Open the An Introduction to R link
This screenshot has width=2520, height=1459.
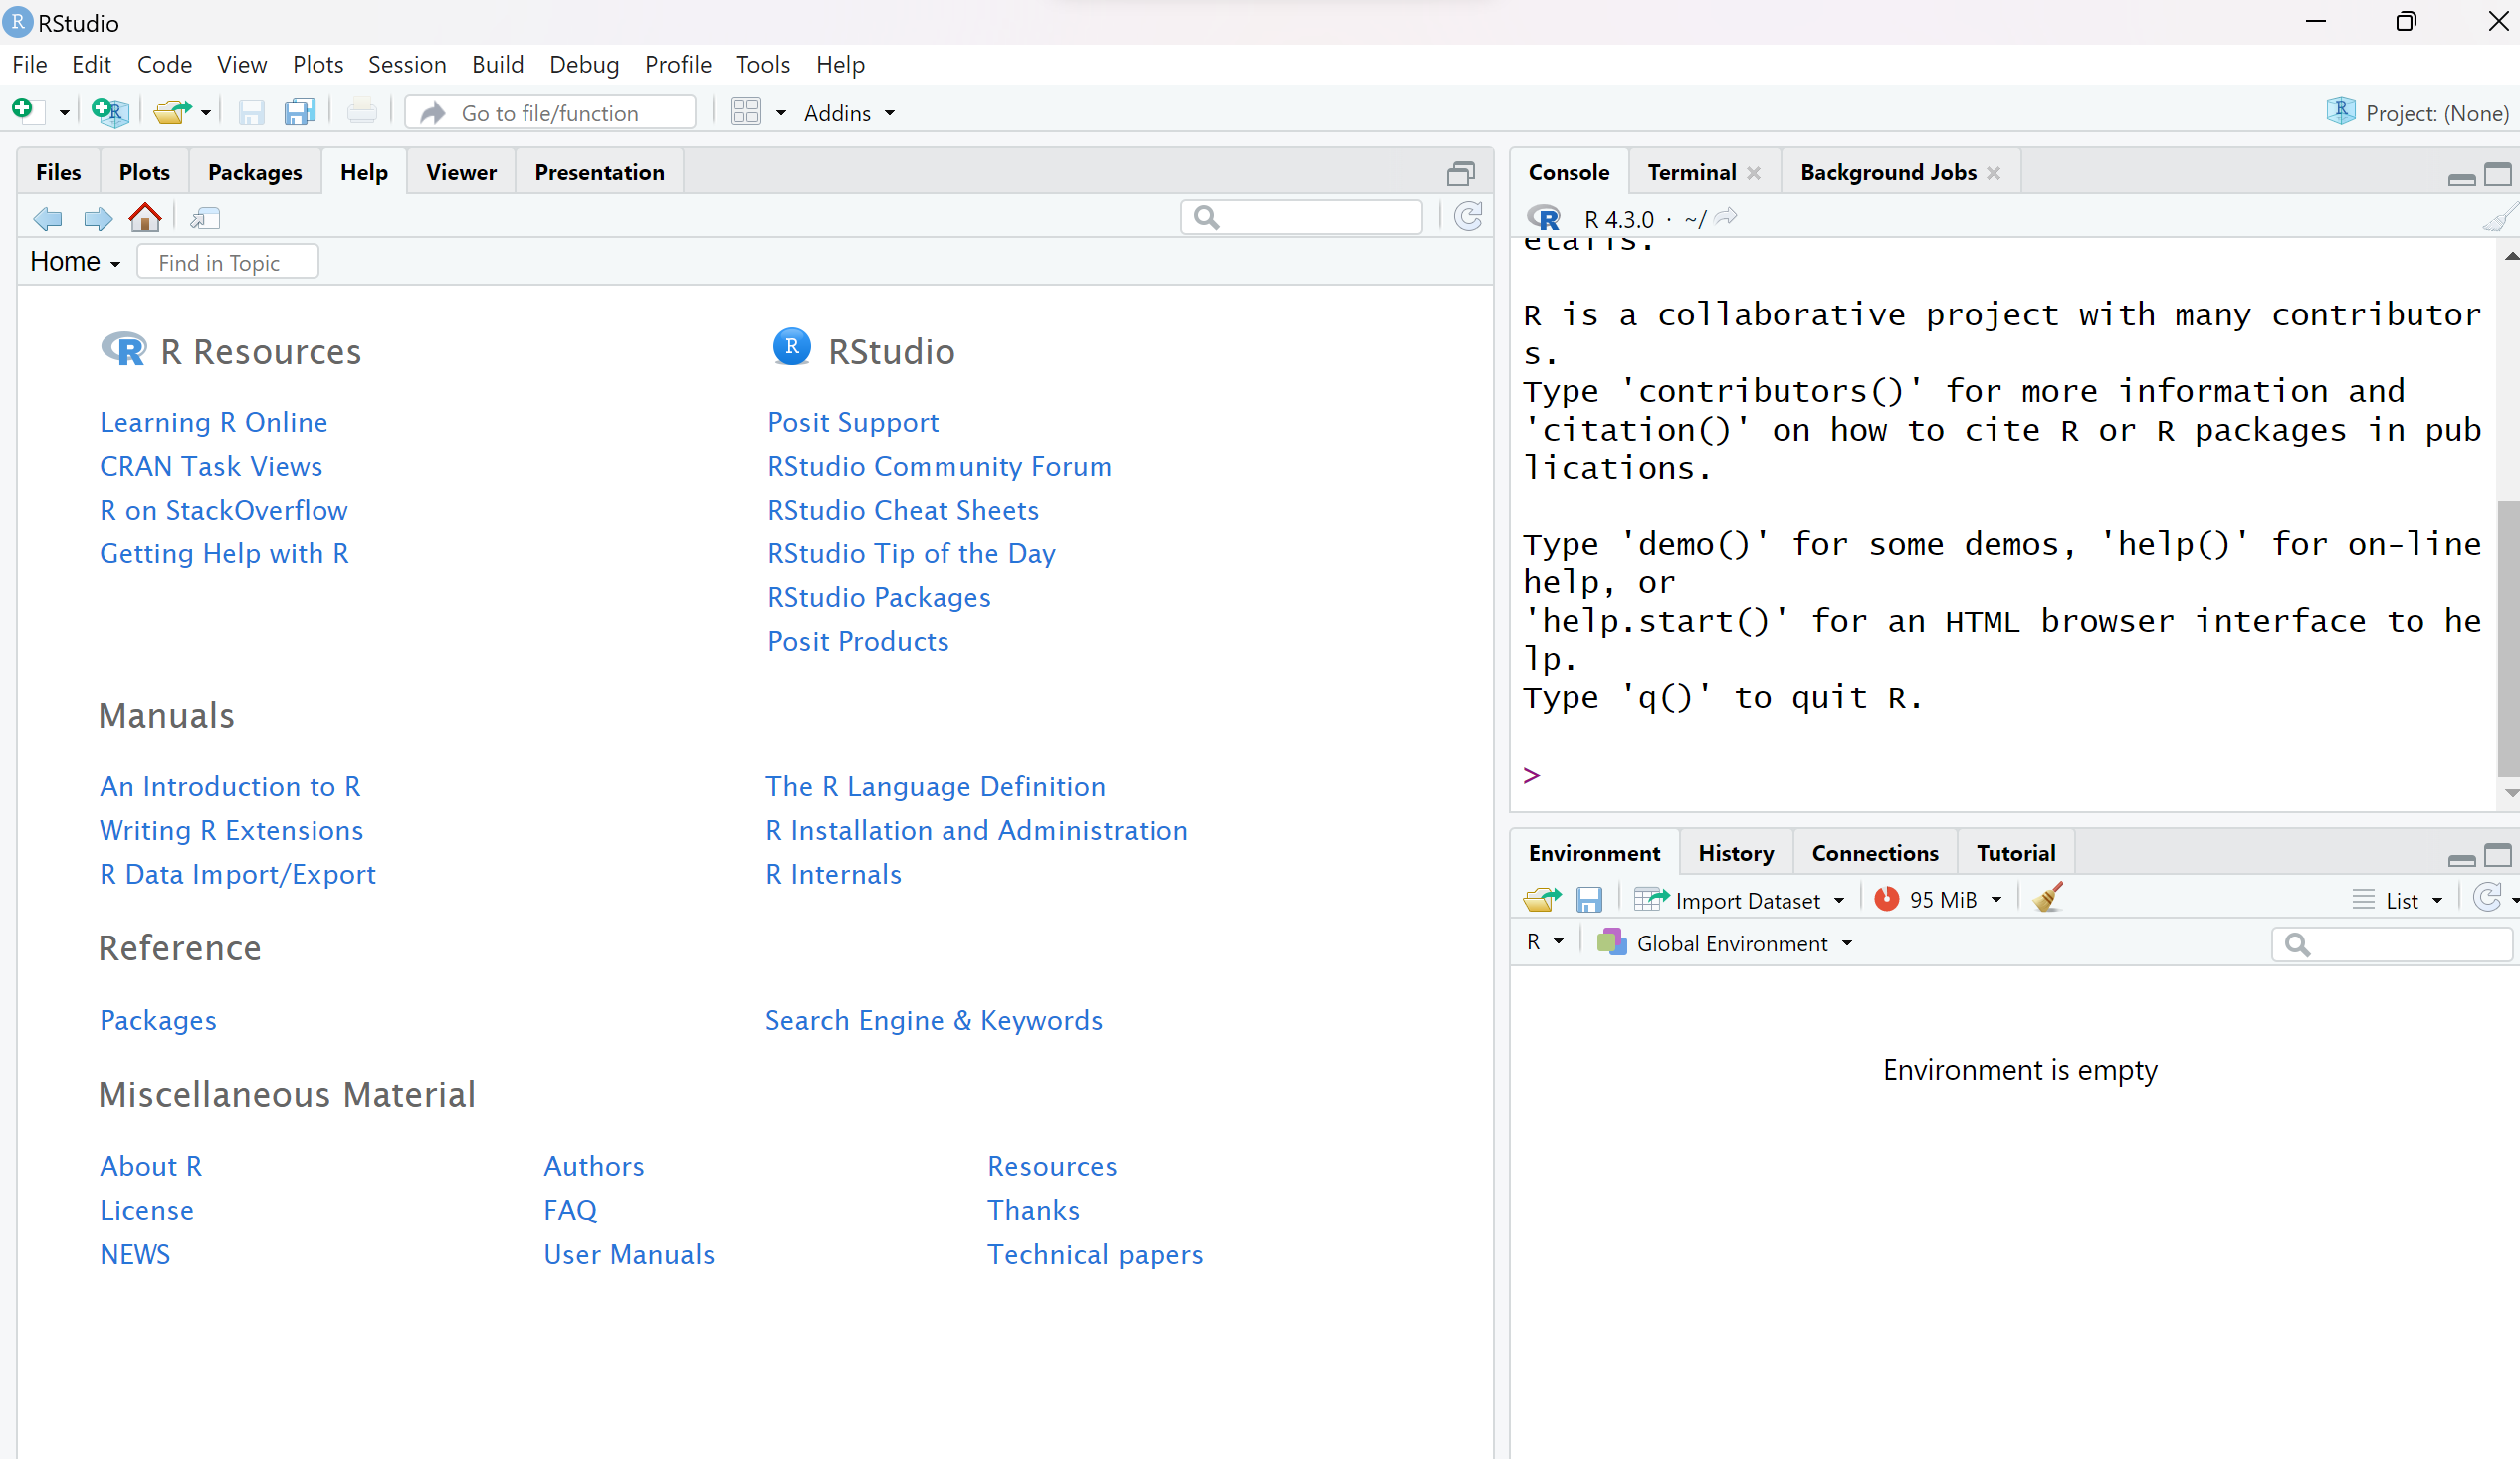(230, 786)
